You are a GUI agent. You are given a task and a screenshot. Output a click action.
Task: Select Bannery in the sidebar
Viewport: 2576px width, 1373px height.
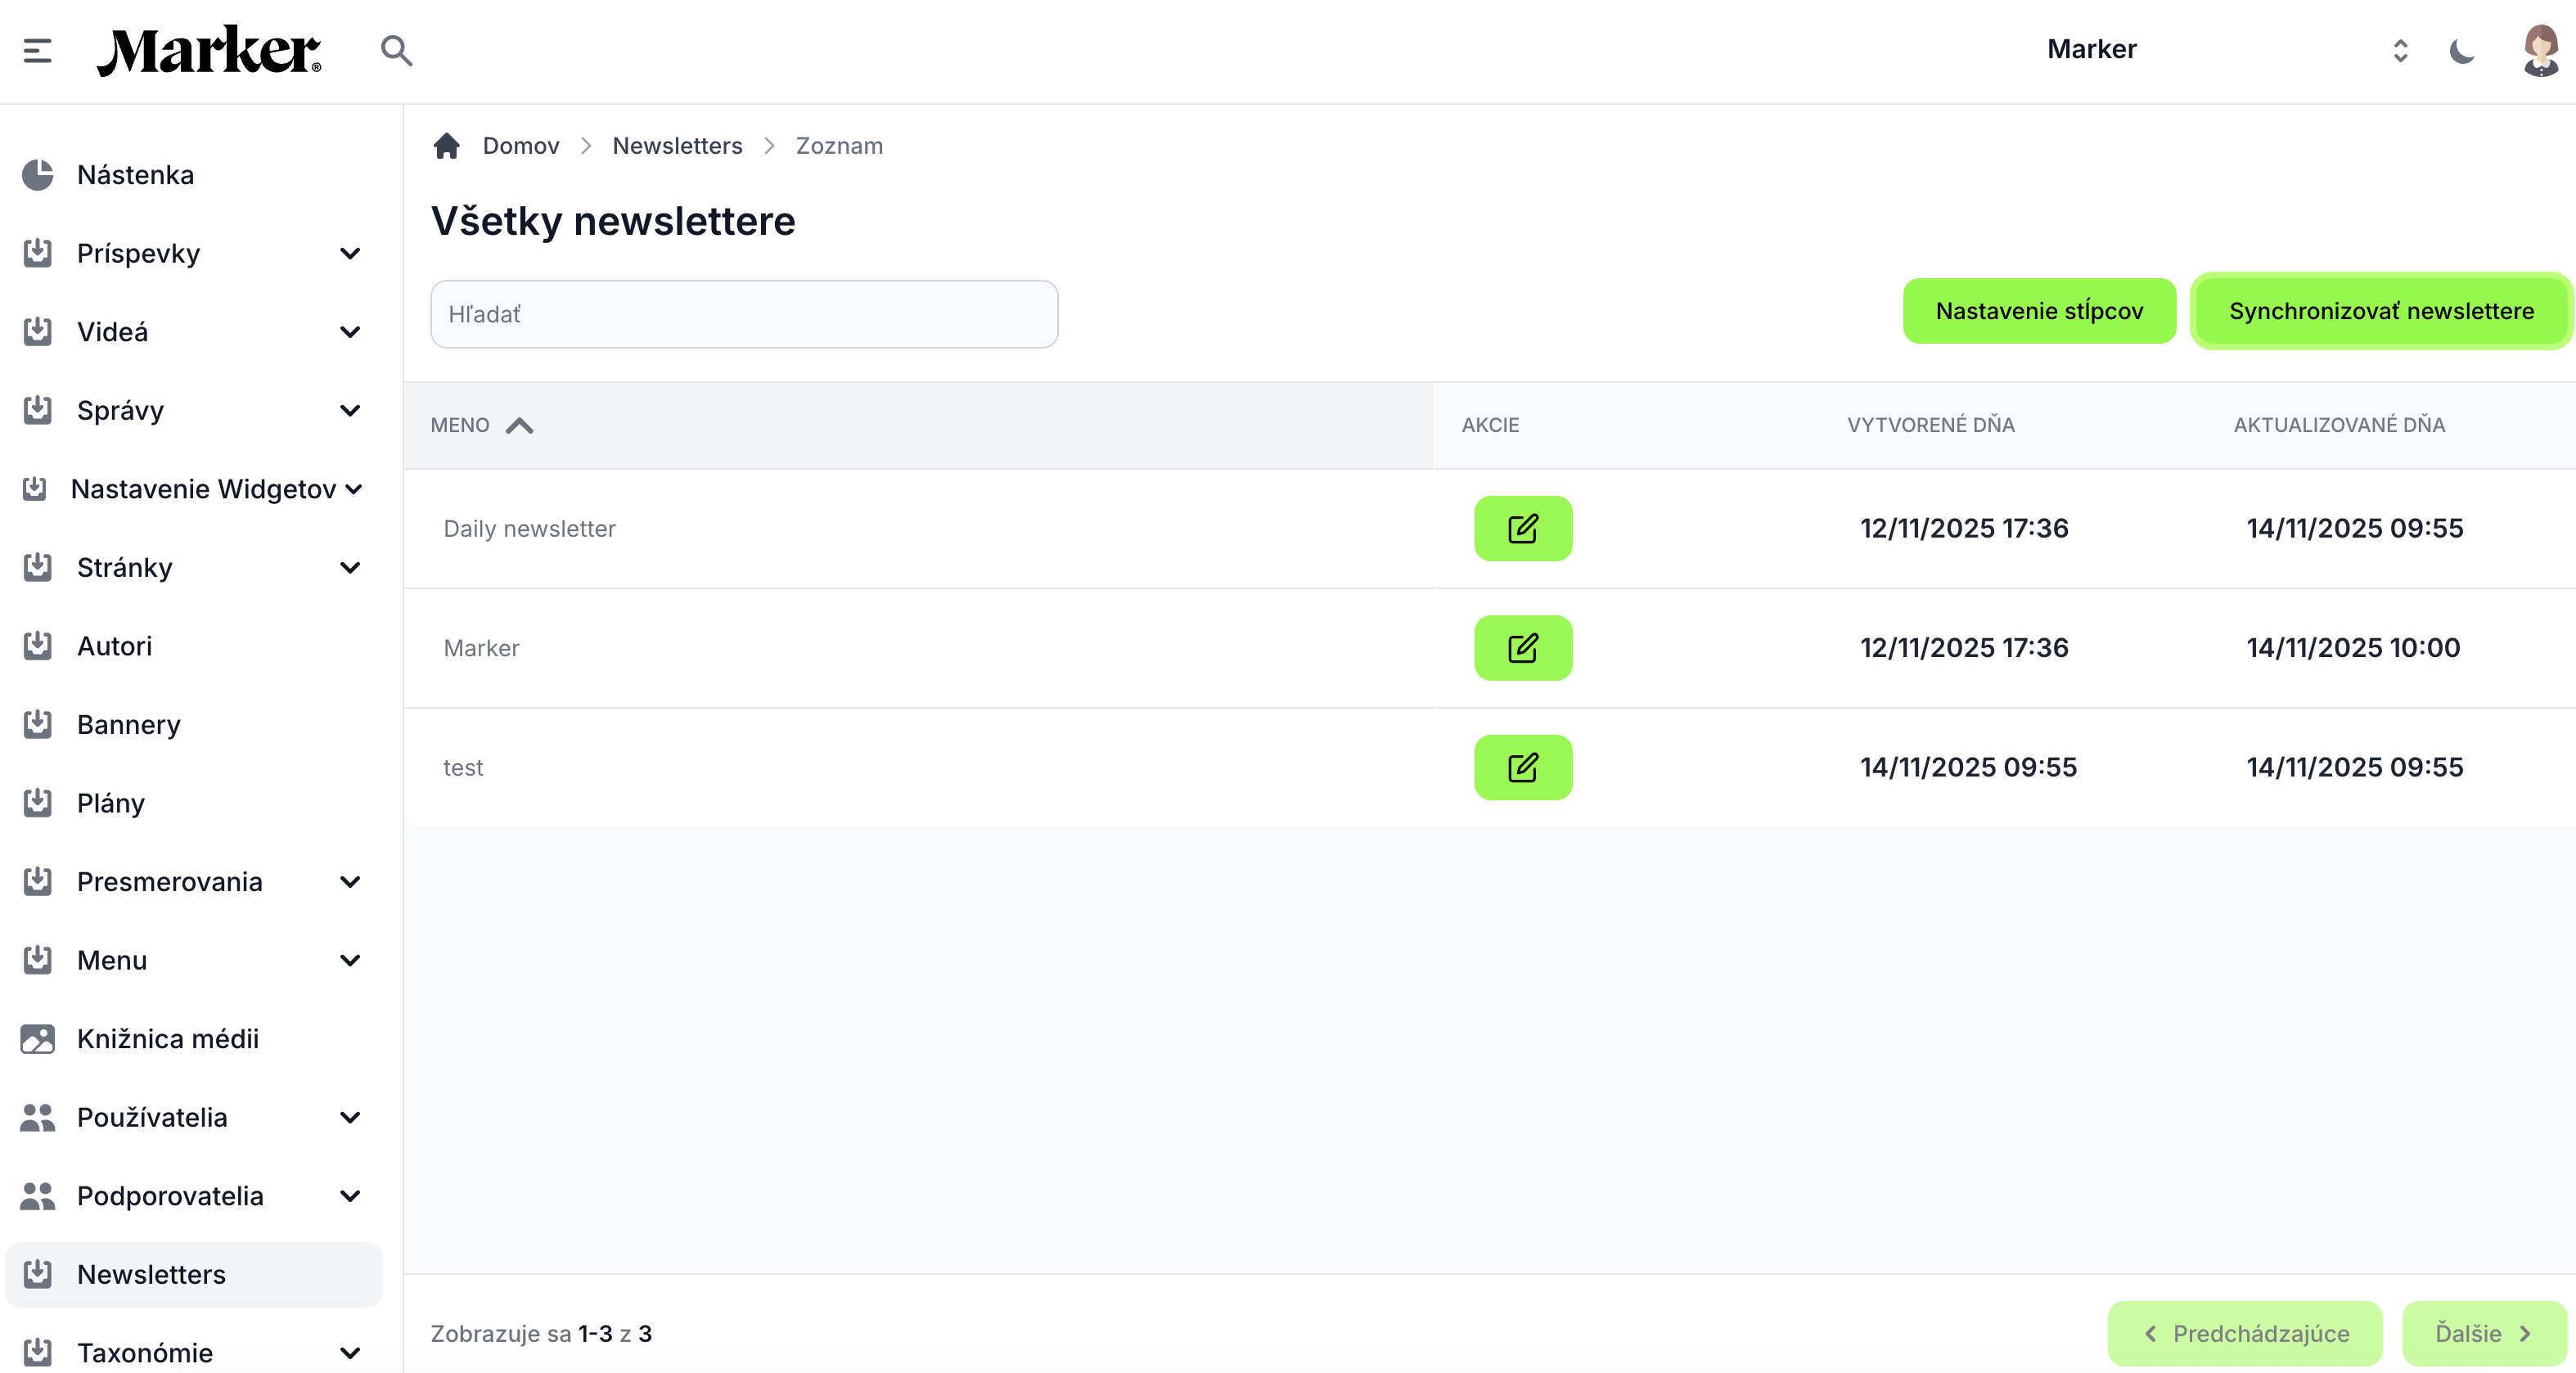[x=129, y=724]
